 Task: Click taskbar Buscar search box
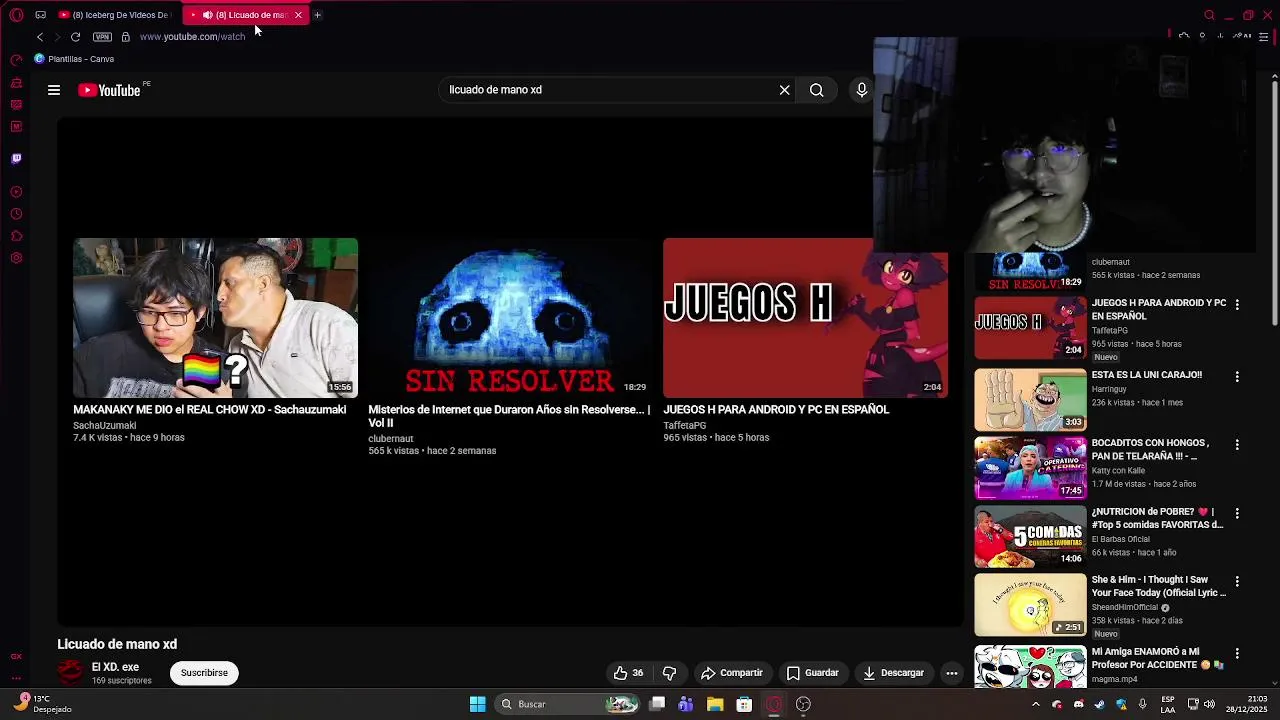567,704
